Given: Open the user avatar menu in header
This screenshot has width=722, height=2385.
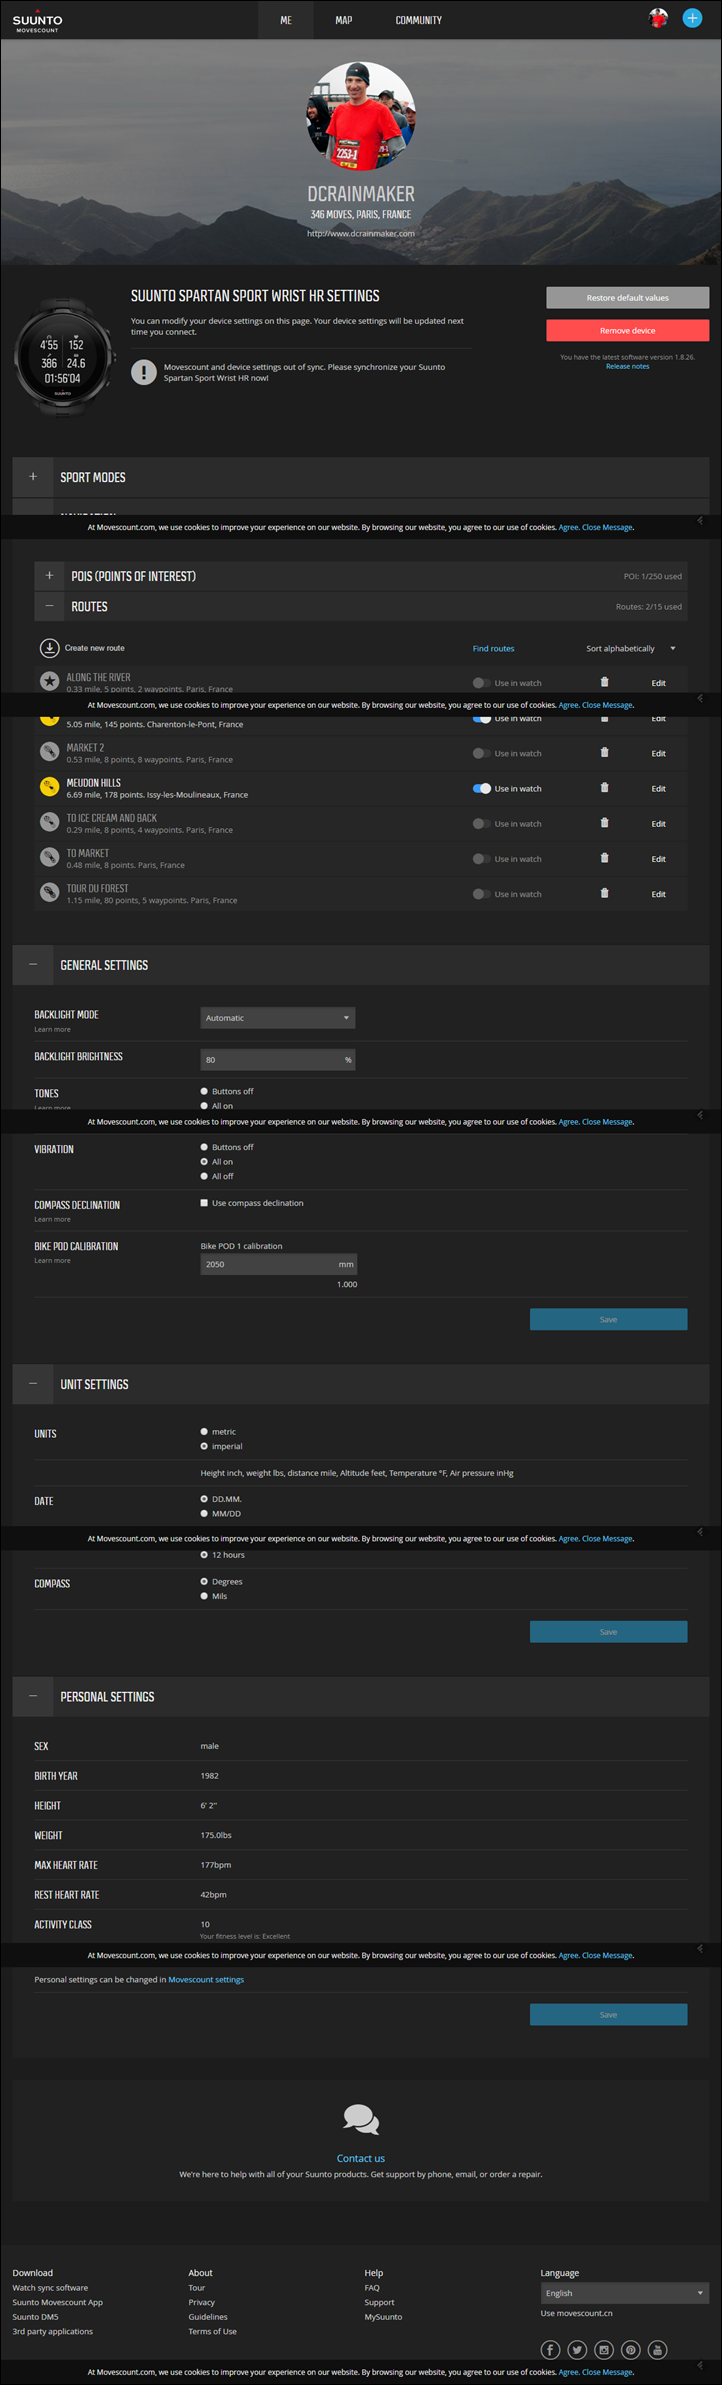Looking at the screenshot, I should pos(658,18).
